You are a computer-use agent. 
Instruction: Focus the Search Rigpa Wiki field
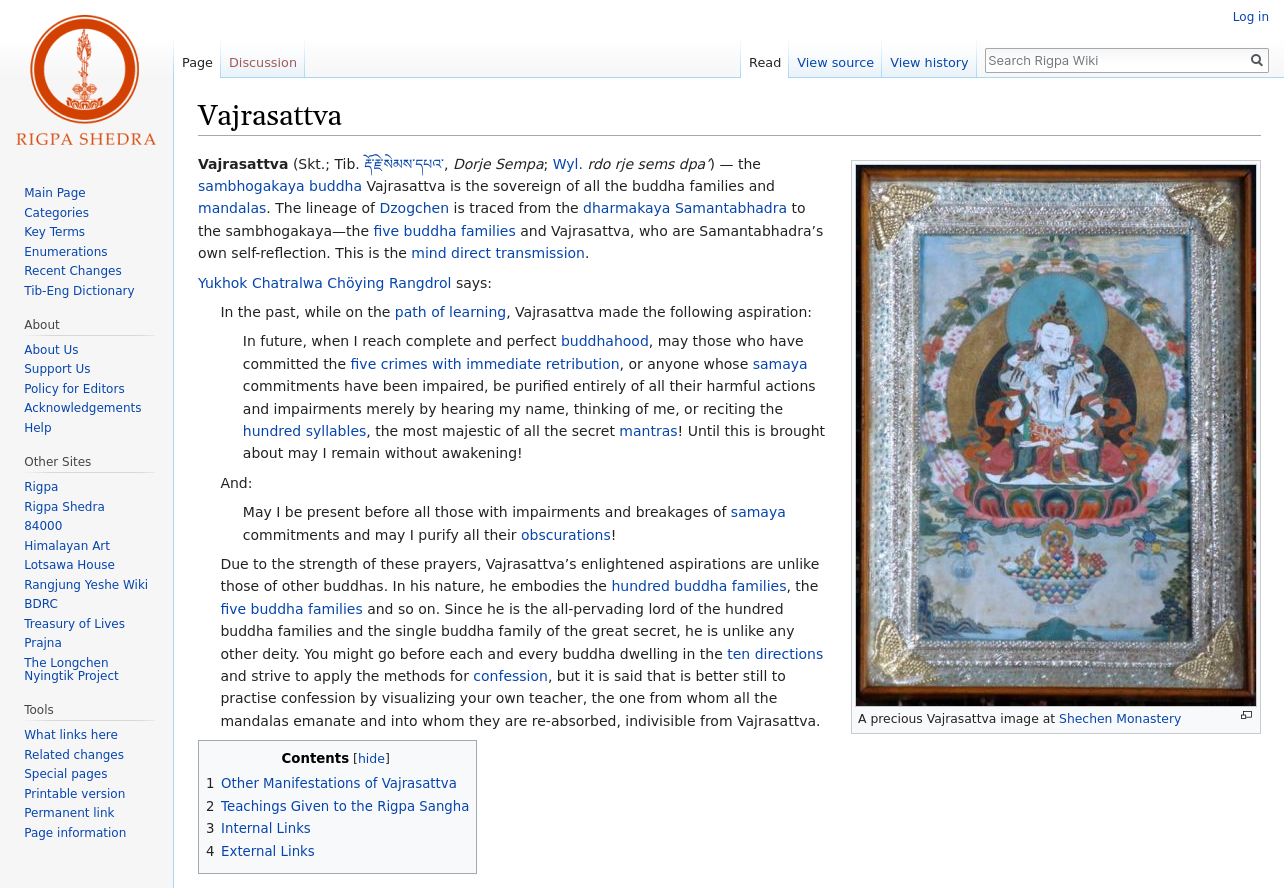point(1116,61)
